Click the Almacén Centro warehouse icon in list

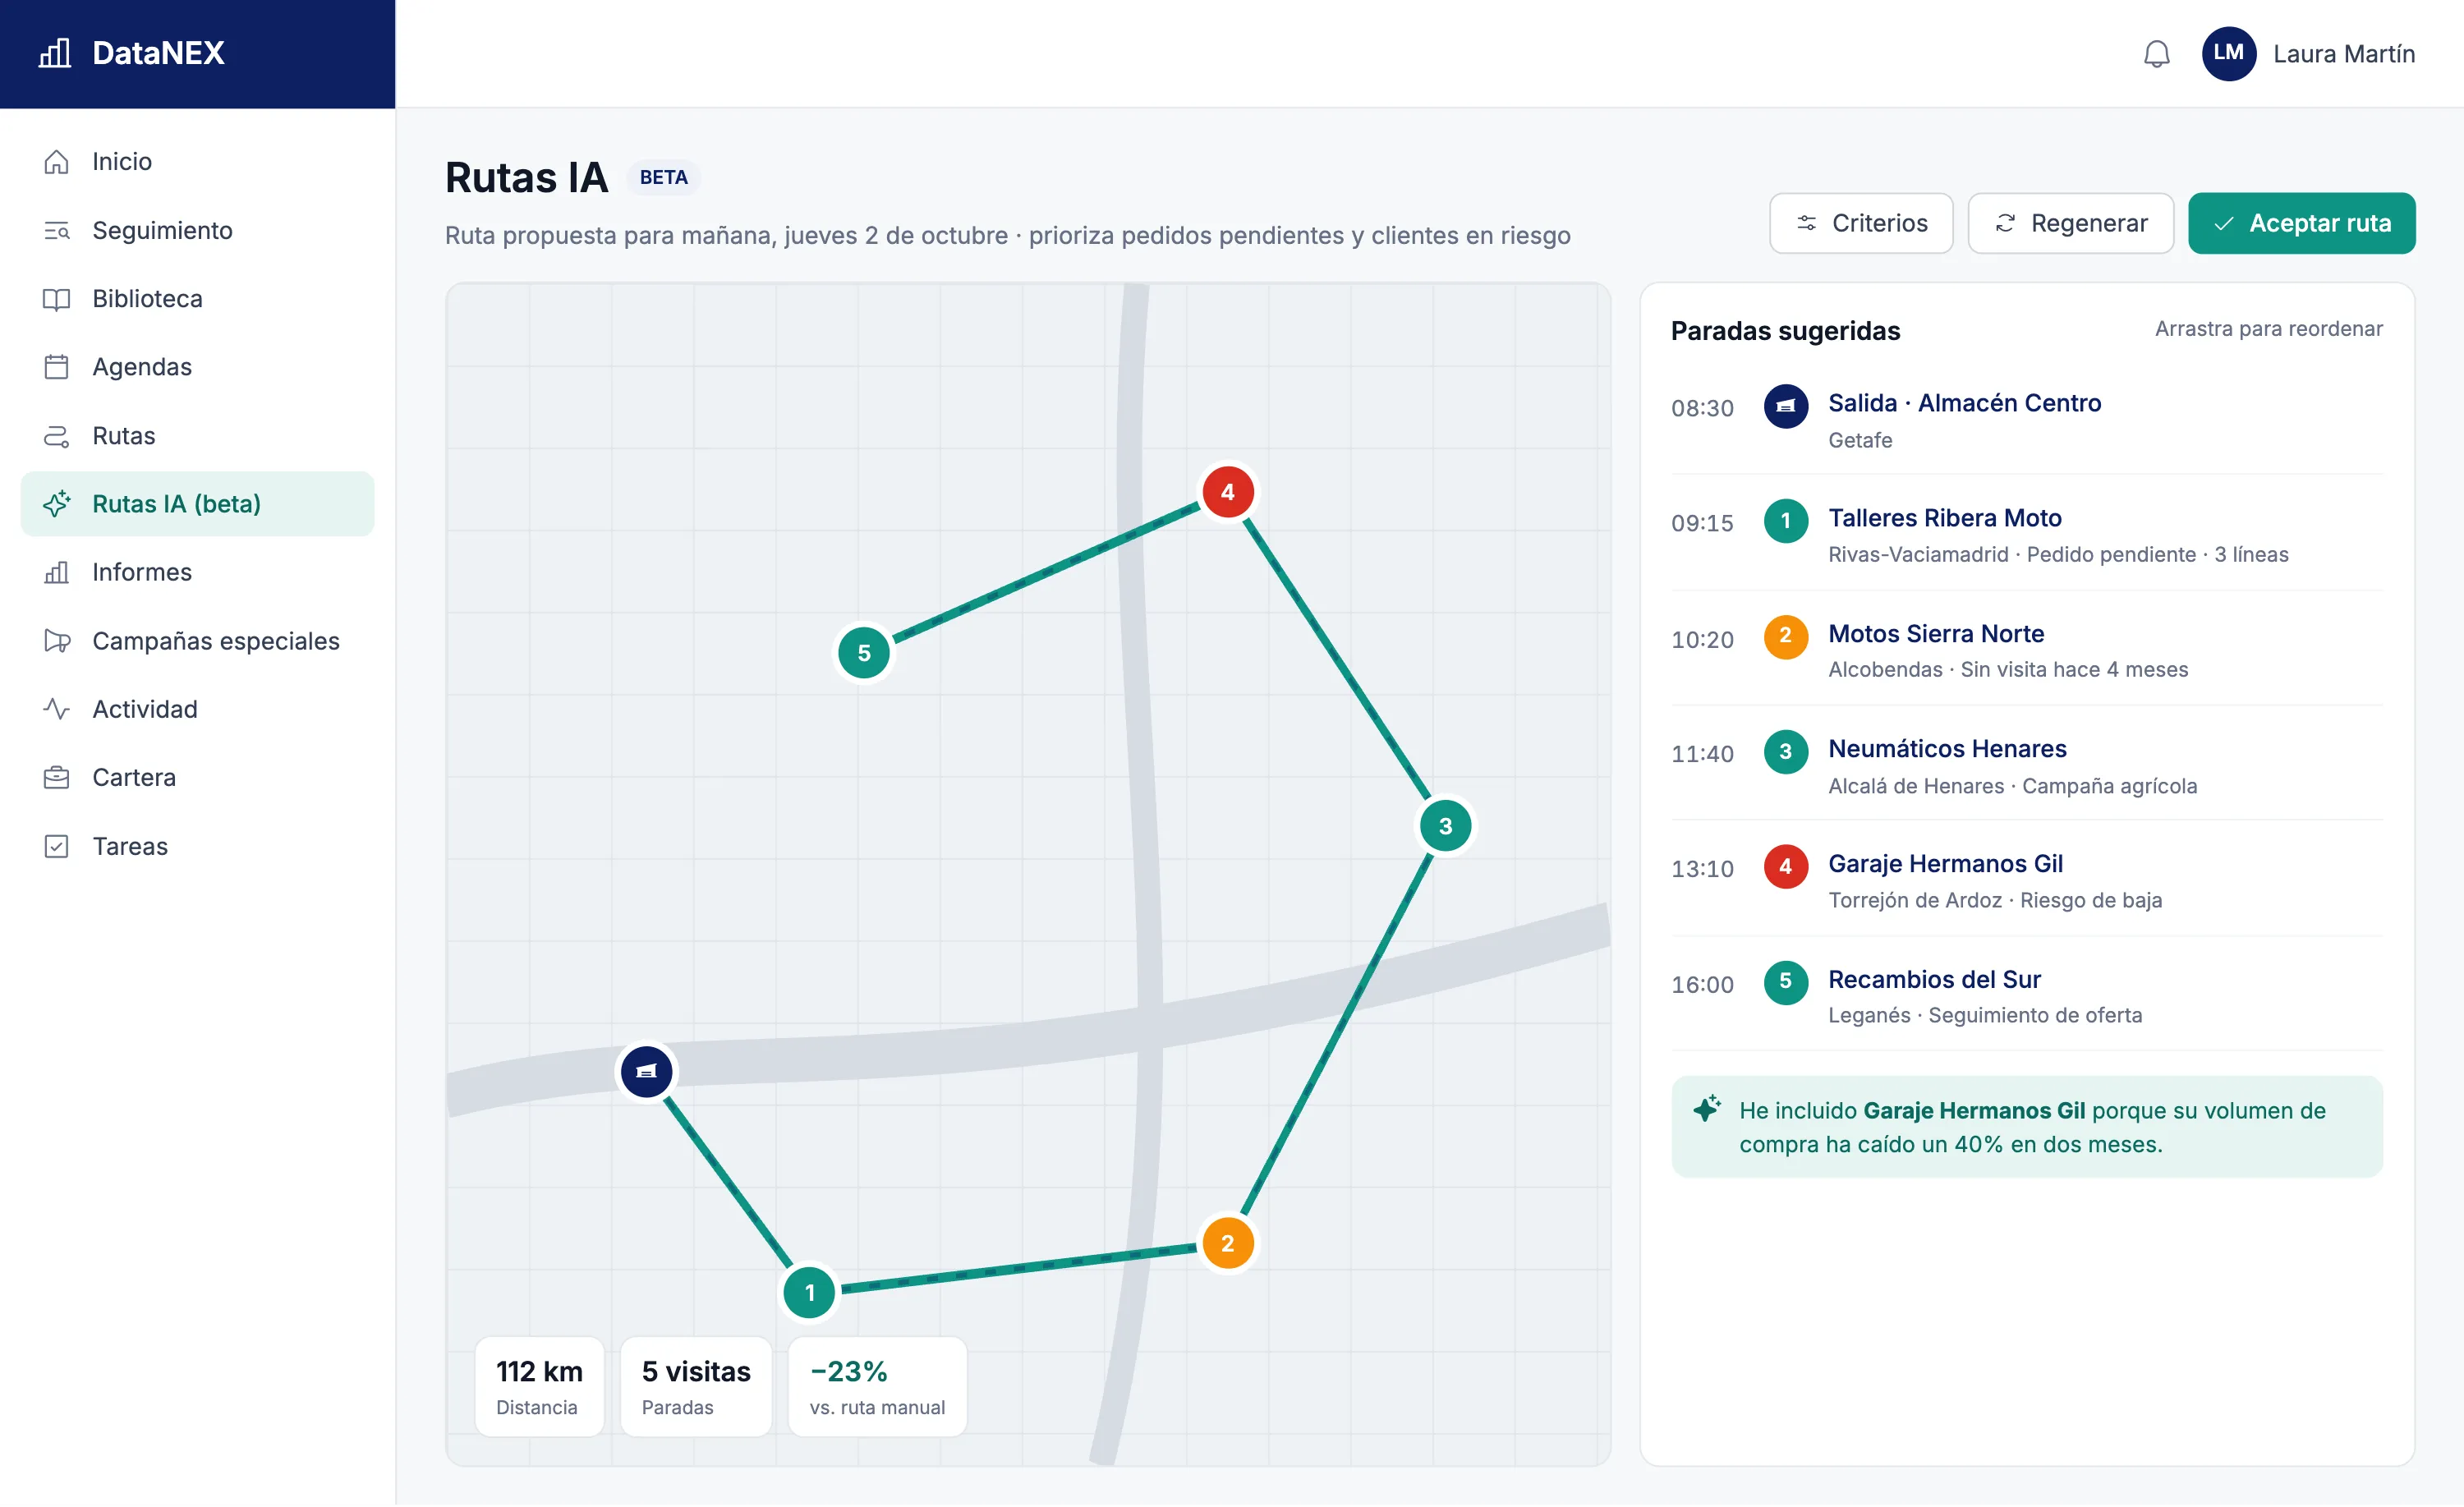1785,407
